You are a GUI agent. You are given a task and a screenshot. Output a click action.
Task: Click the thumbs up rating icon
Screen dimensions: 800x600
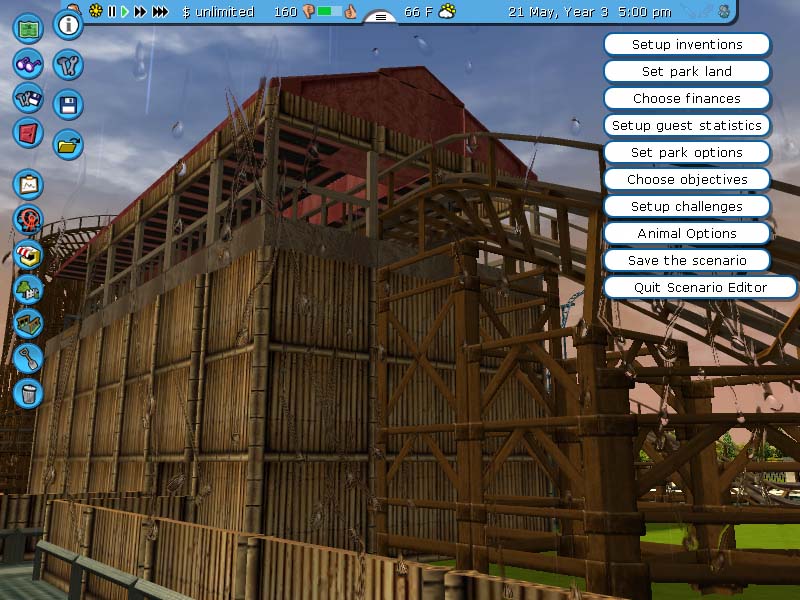click(350, 12)
